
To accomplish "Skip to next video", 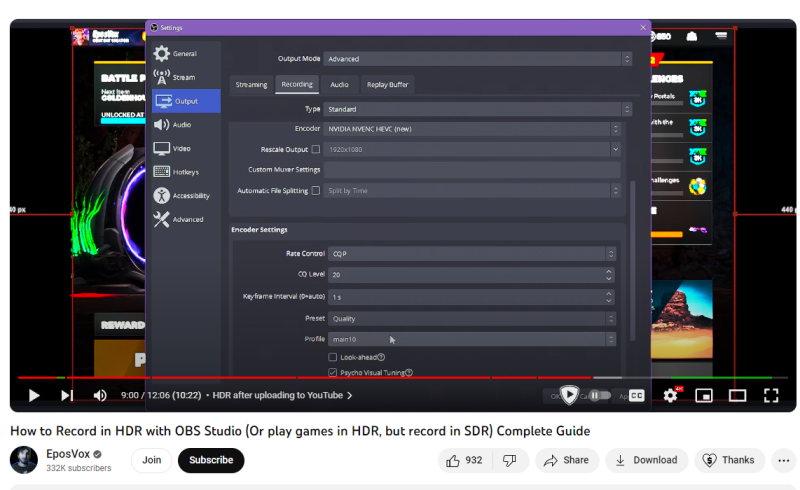I will 67,396.
